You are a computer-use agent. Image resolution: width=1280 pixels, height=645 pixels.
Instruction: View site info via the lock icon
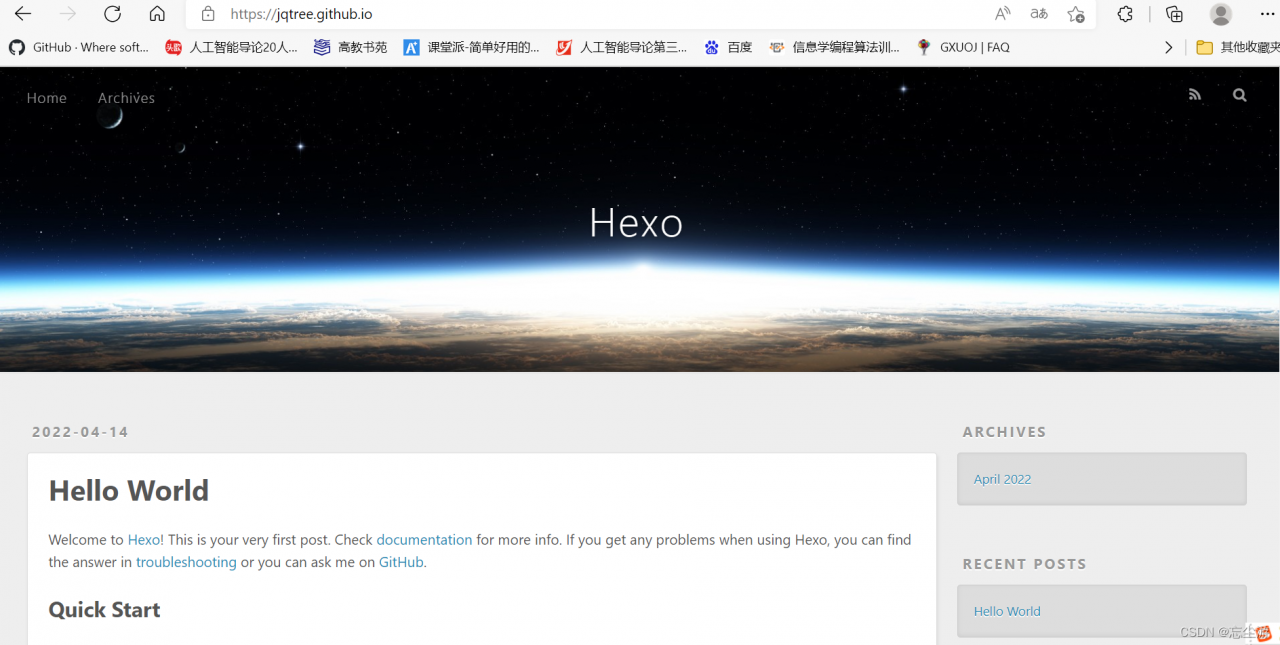[x=208, y=14]
